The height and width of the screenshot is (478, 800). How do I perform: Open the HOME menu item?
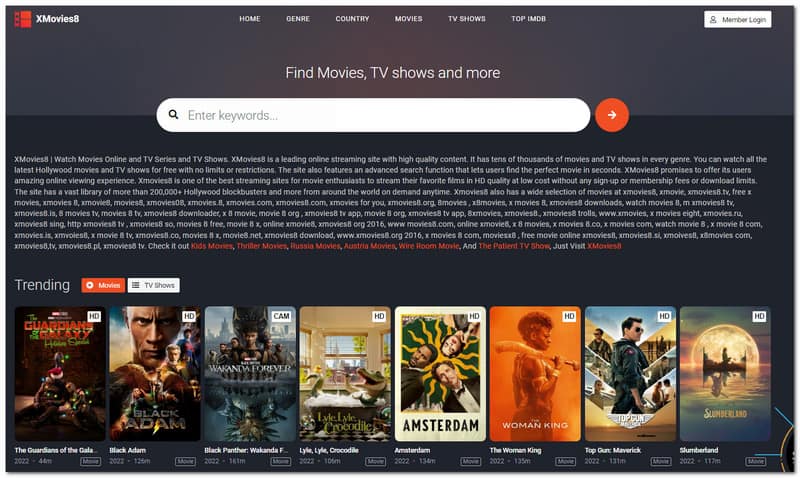(249, 19)
